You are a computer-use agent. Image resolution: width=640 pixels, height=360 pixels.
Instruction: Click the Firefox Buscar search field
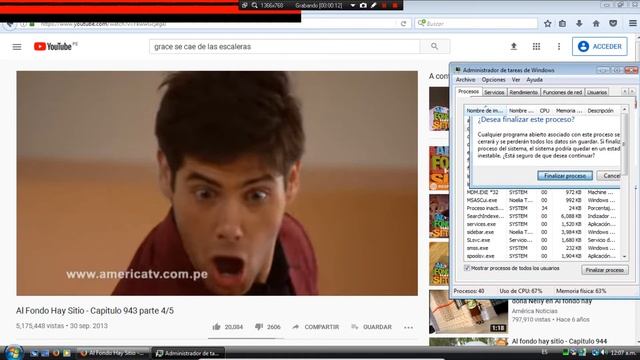point(476,24)
